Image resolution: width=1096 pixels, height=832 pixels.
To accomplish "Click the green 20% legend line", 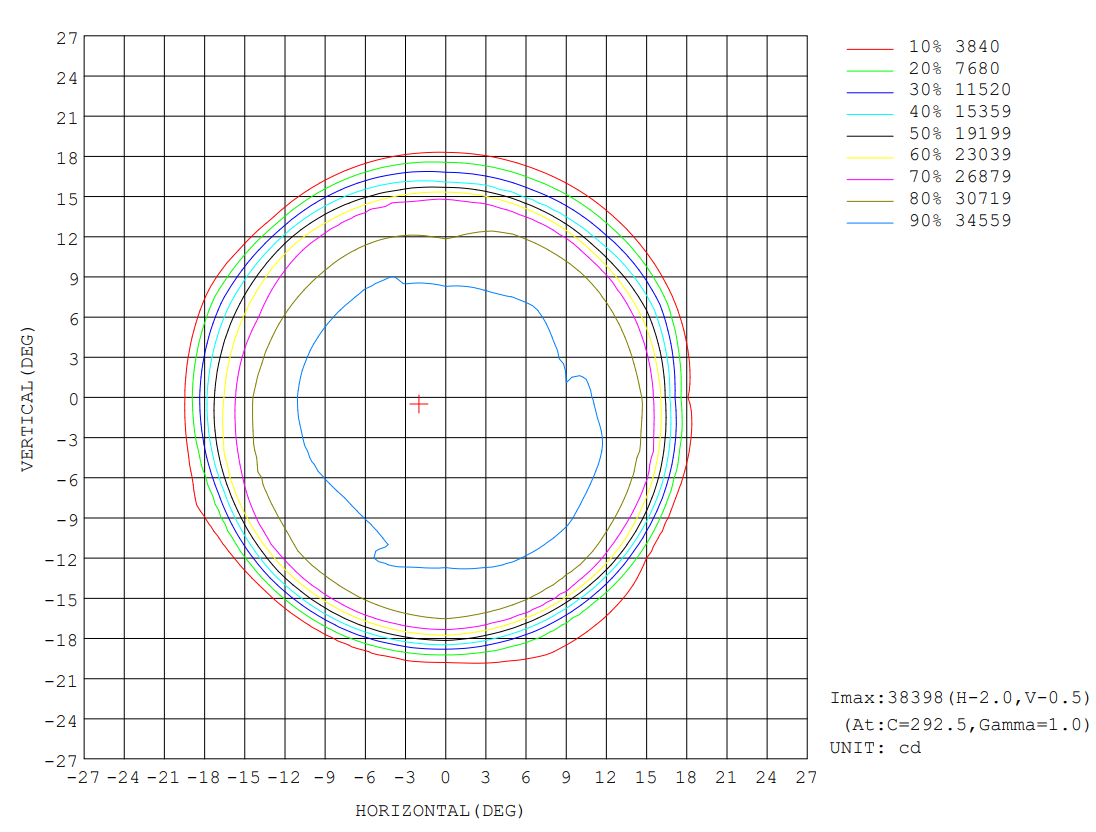I will (868, 70).
